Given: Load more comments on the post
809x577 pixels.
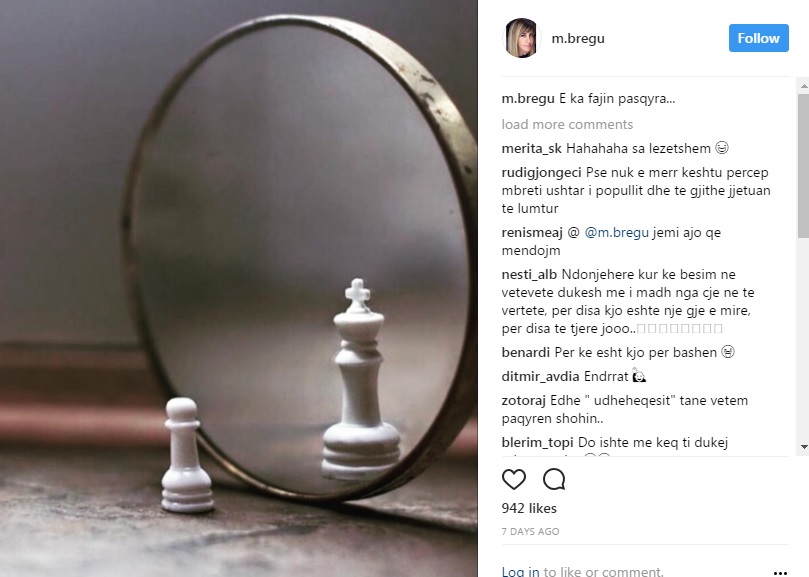Looking at the screenshot, I should click(567, 124).
